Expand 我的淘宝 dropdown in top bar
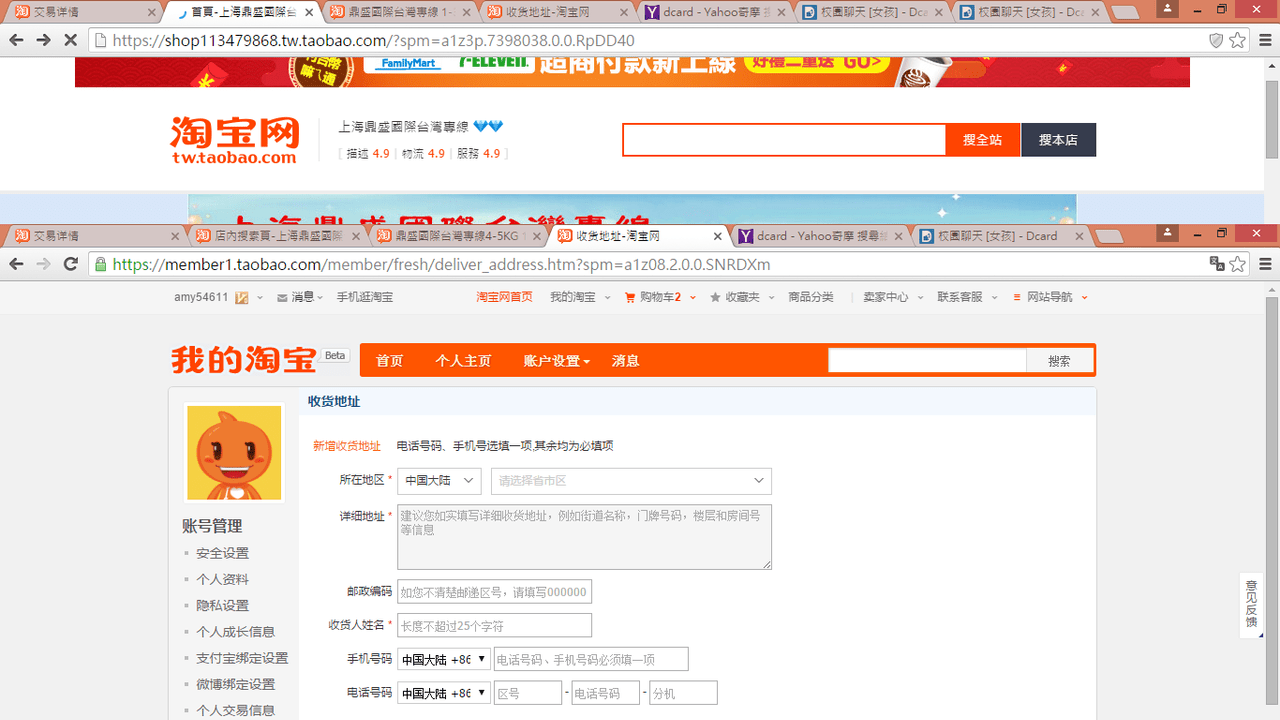The width and height of the screenshot is (1280, 720). click(x=580, y=297)
